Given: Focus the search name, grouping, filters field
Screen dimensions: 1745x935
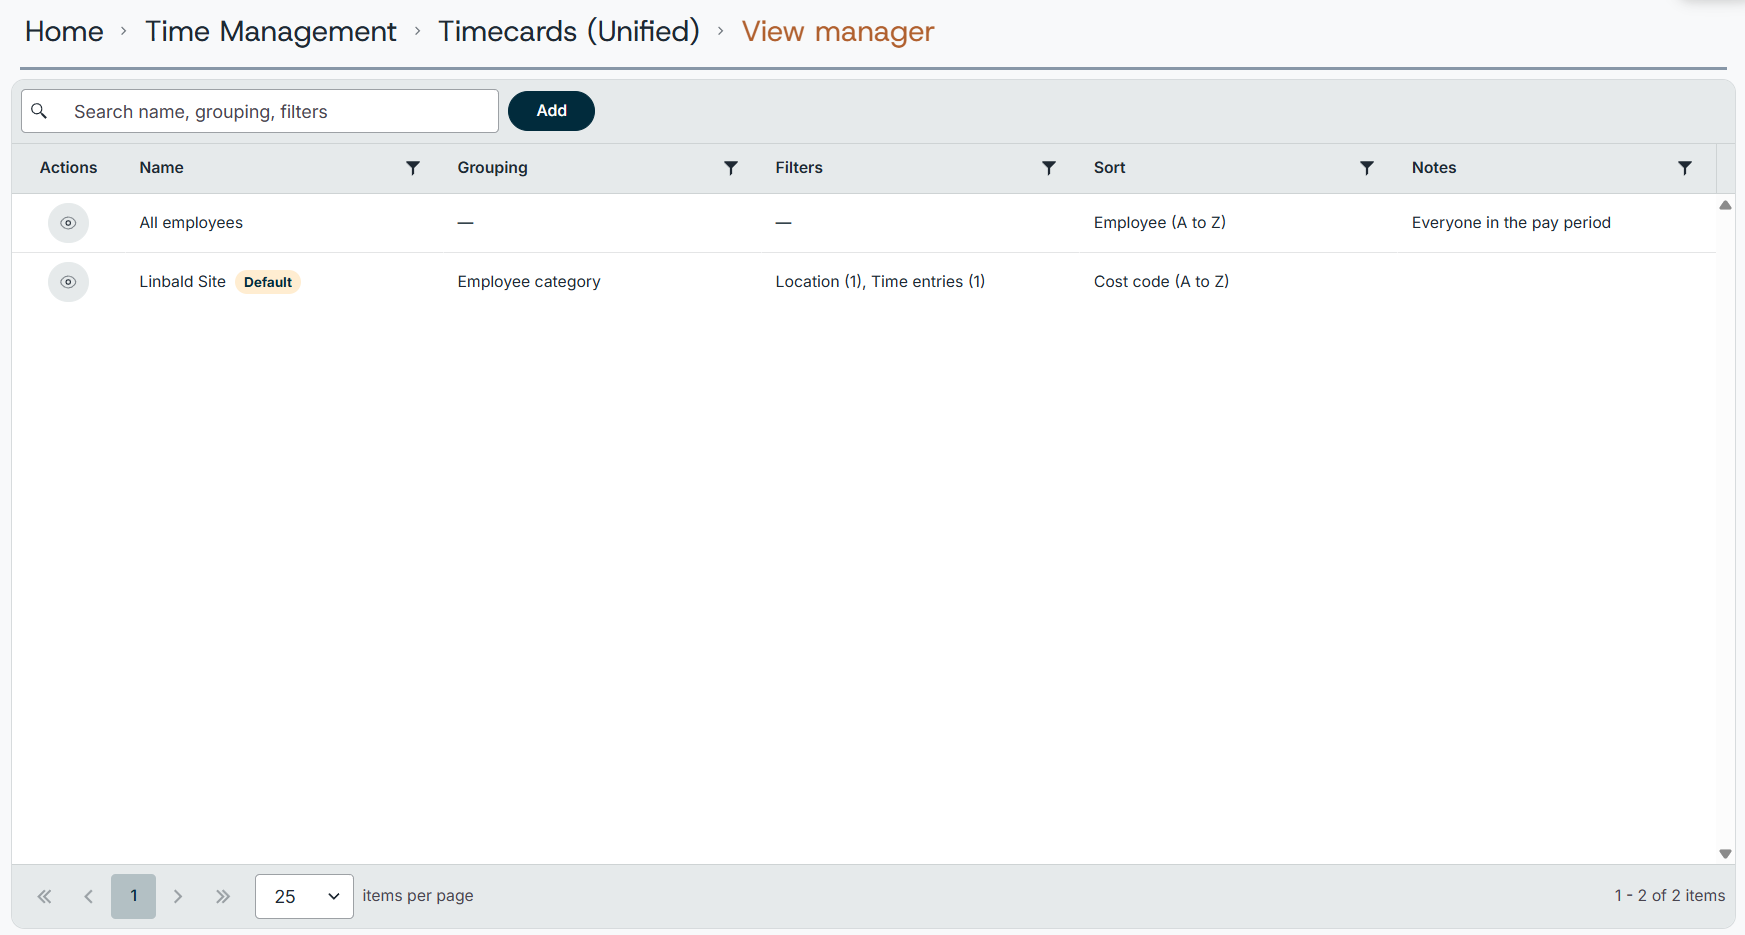Looking at the screenshot, I should [260, 111].
